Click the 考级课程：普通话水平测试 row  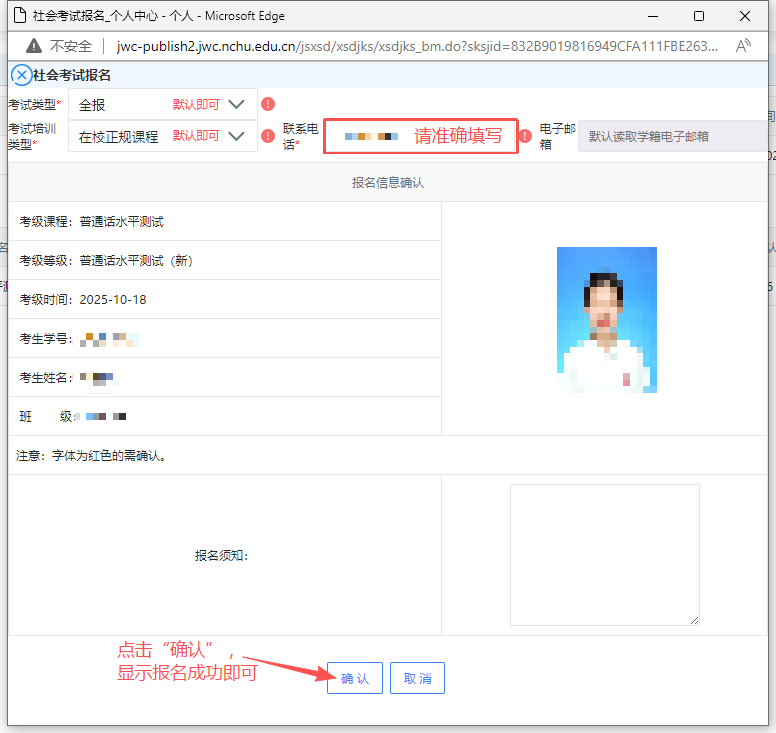tap(225, 221)
